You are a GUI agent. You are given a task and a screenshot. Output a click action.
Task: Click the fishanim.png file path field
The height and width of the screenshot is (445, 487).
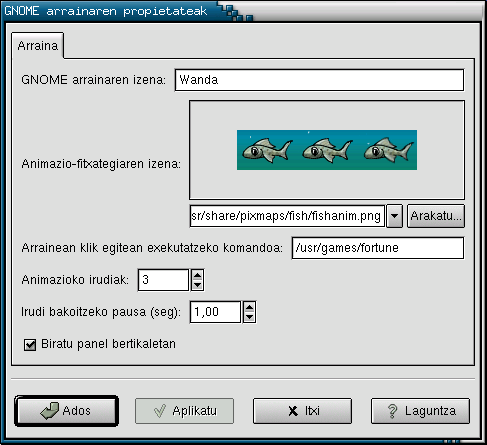287,216
